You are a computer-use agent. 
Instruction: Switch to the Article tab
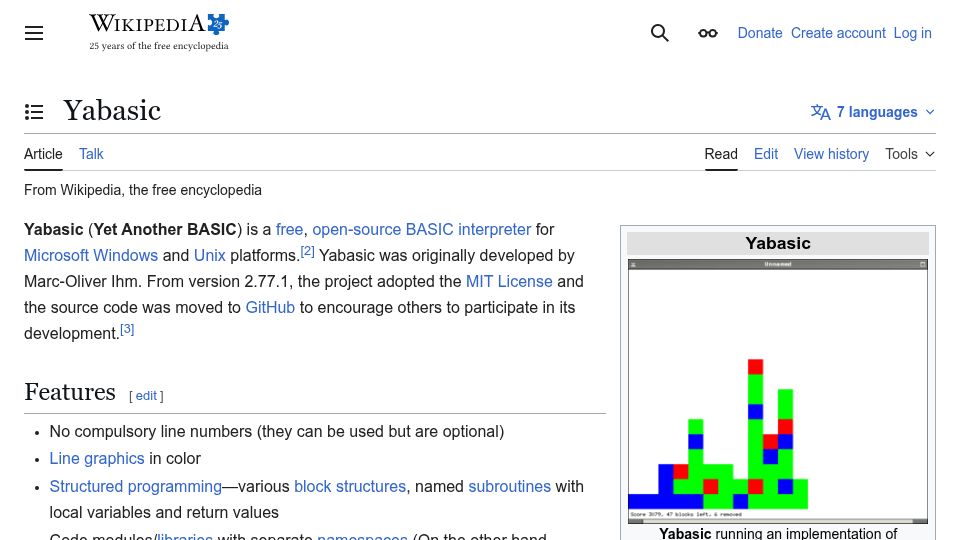click(x=43, y=154)
